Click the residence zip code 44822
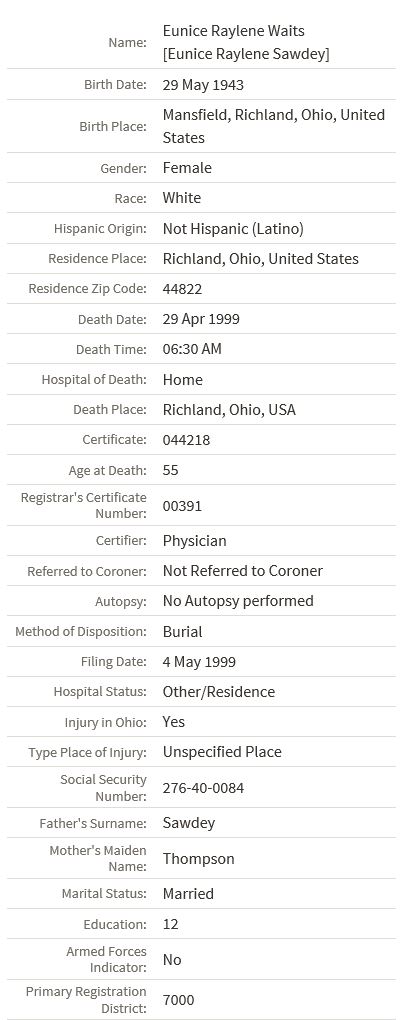409x1020 pixels. pos(182,289)
